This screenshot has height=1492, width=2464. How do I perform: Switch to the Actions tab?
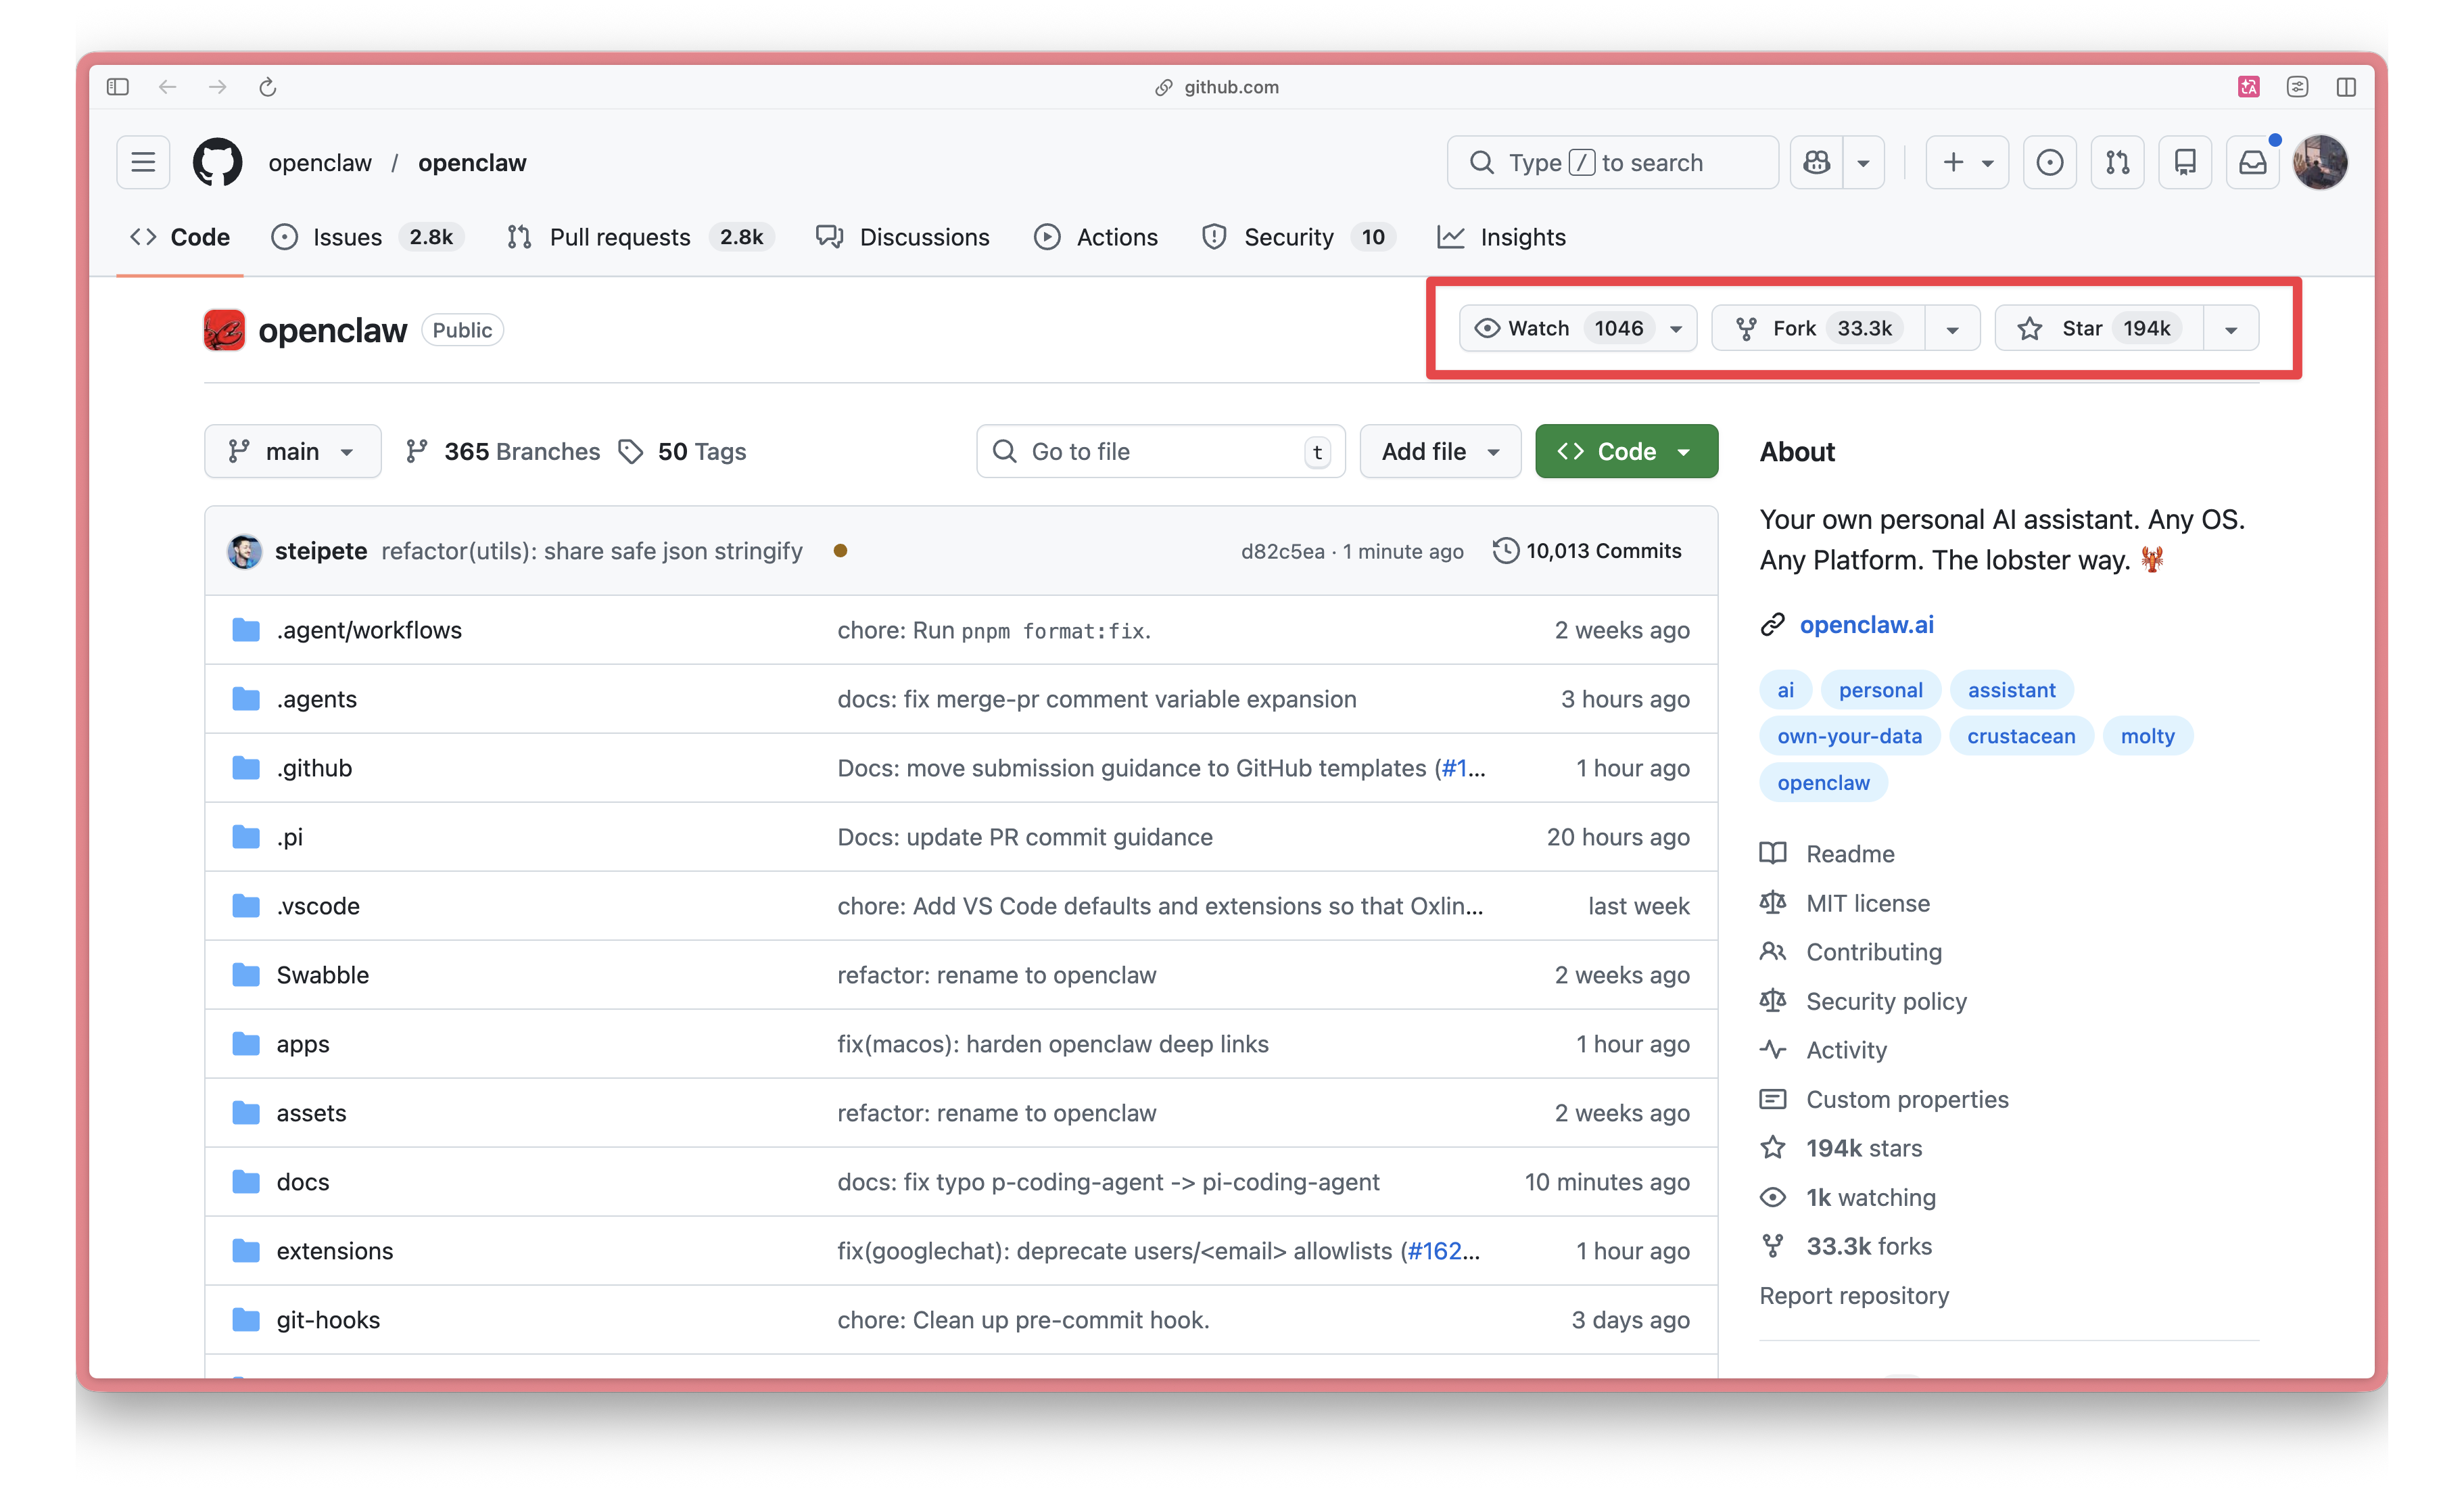click(1096, 237)
